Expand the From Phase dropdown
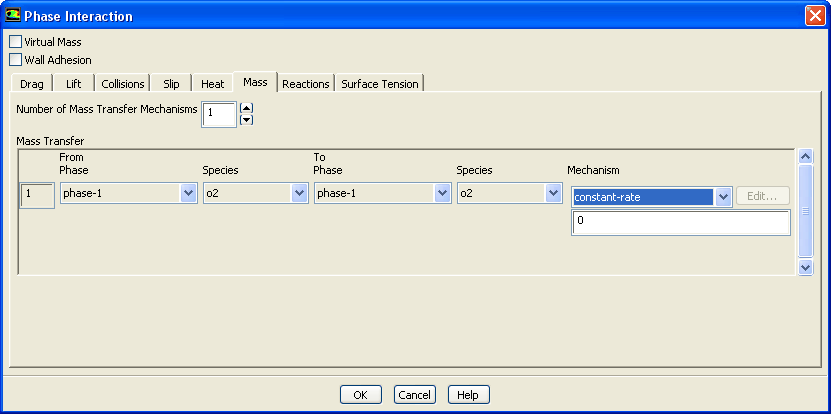Screen dimensions: 831x415 (x=188, y=194)
